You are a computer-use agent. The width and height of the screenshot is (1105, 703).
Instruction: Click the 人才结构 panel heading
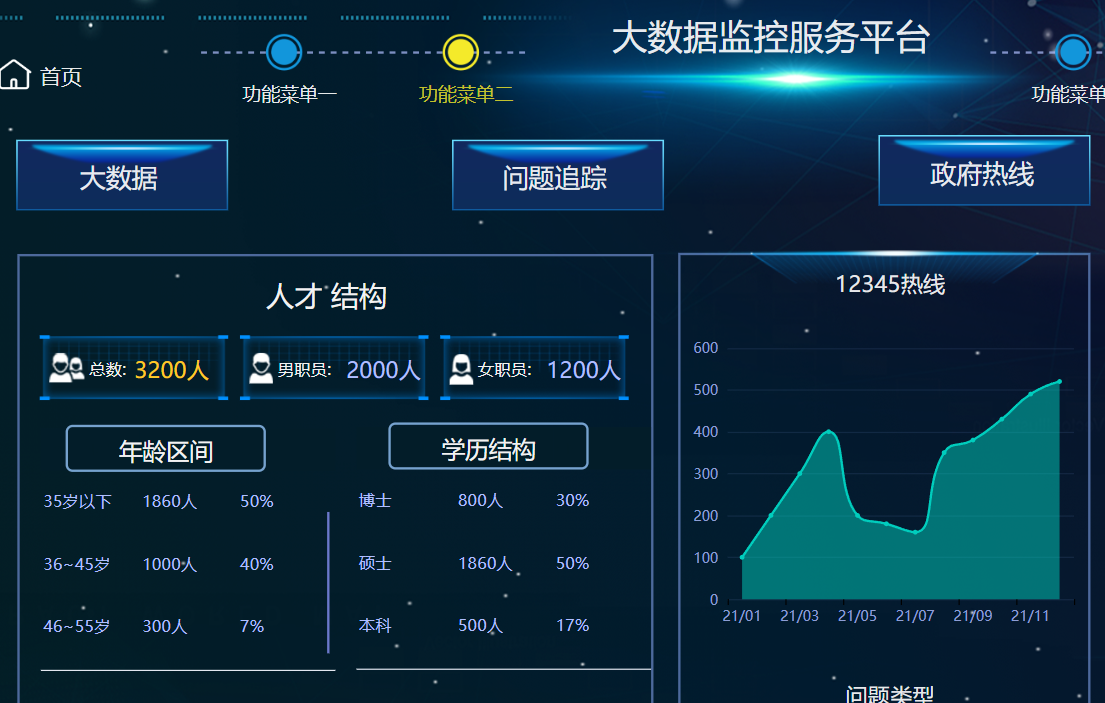coord(326,297)
